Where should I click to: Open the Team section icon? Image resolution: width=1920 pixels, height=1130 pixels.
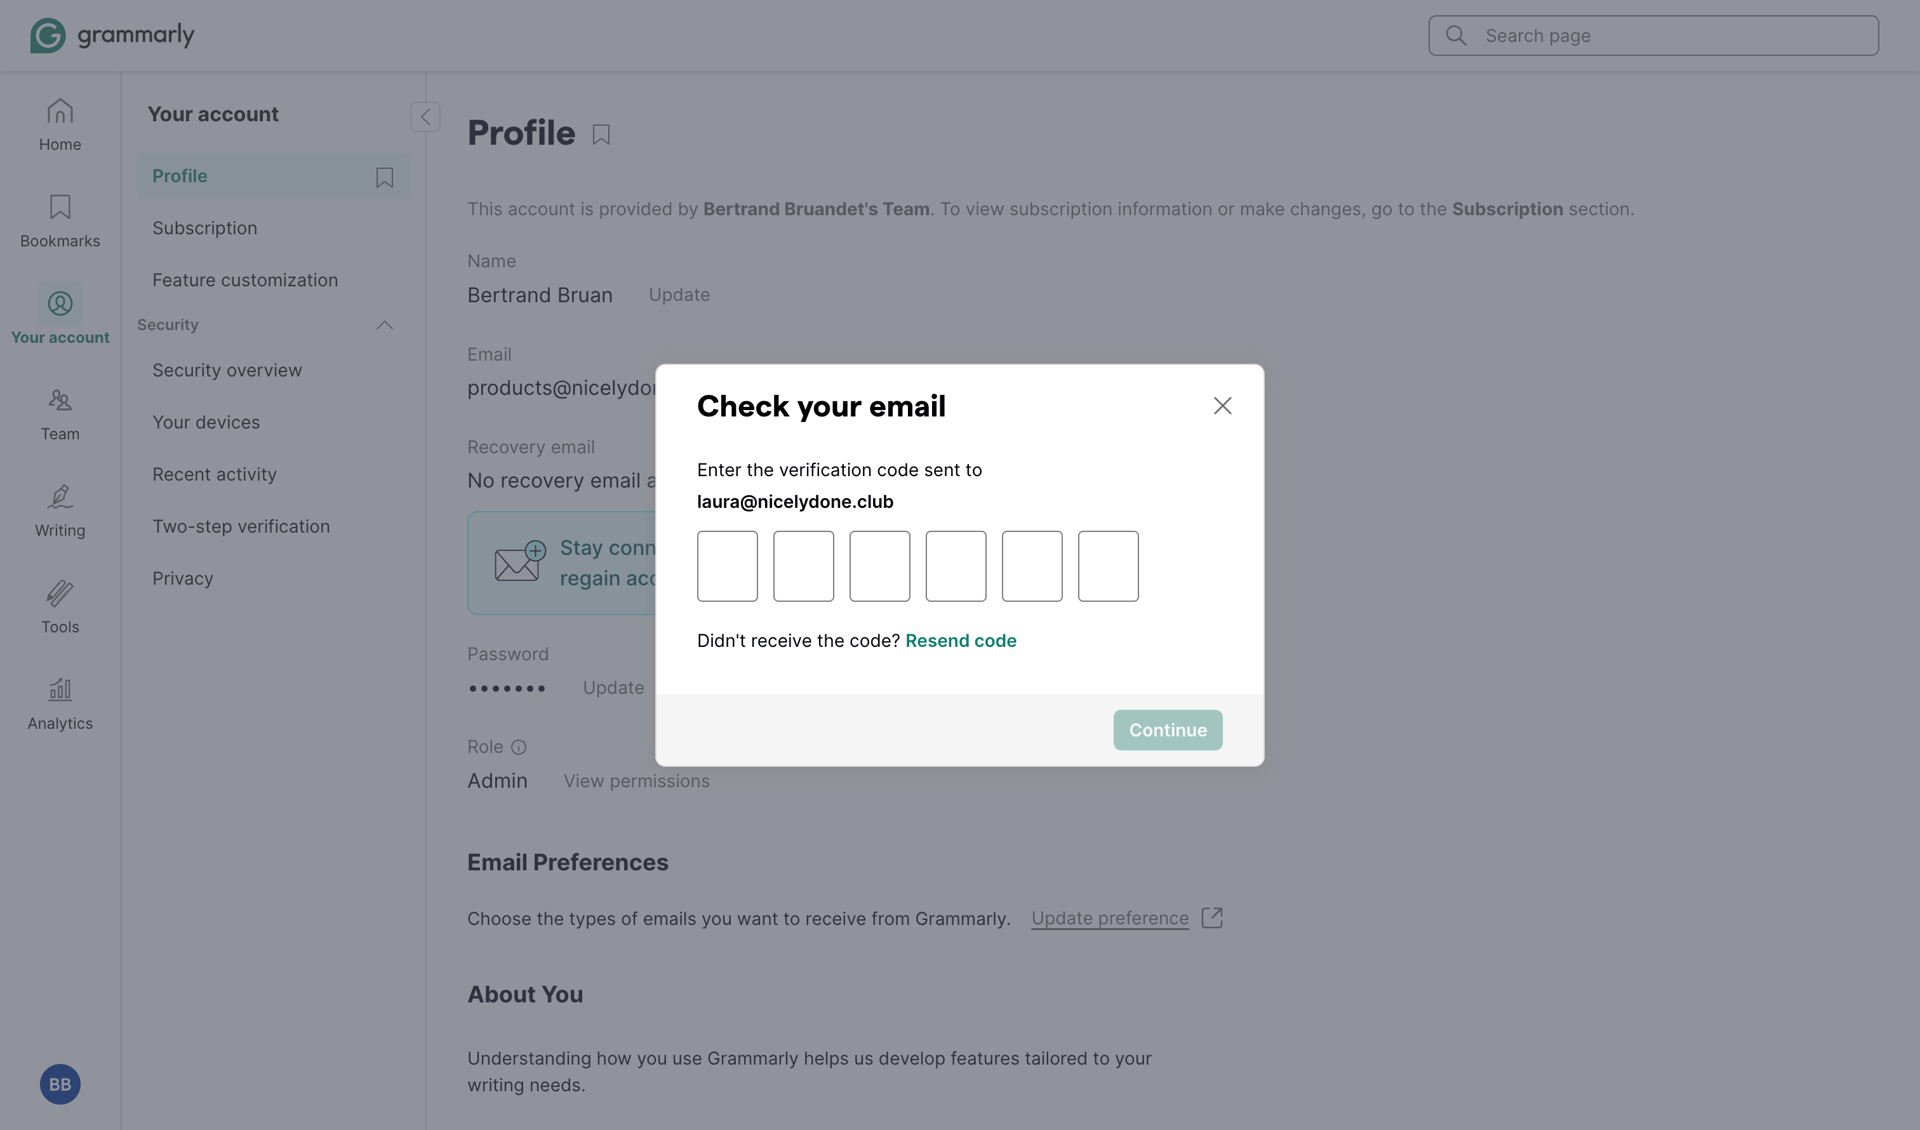click(x=59, y=400)
